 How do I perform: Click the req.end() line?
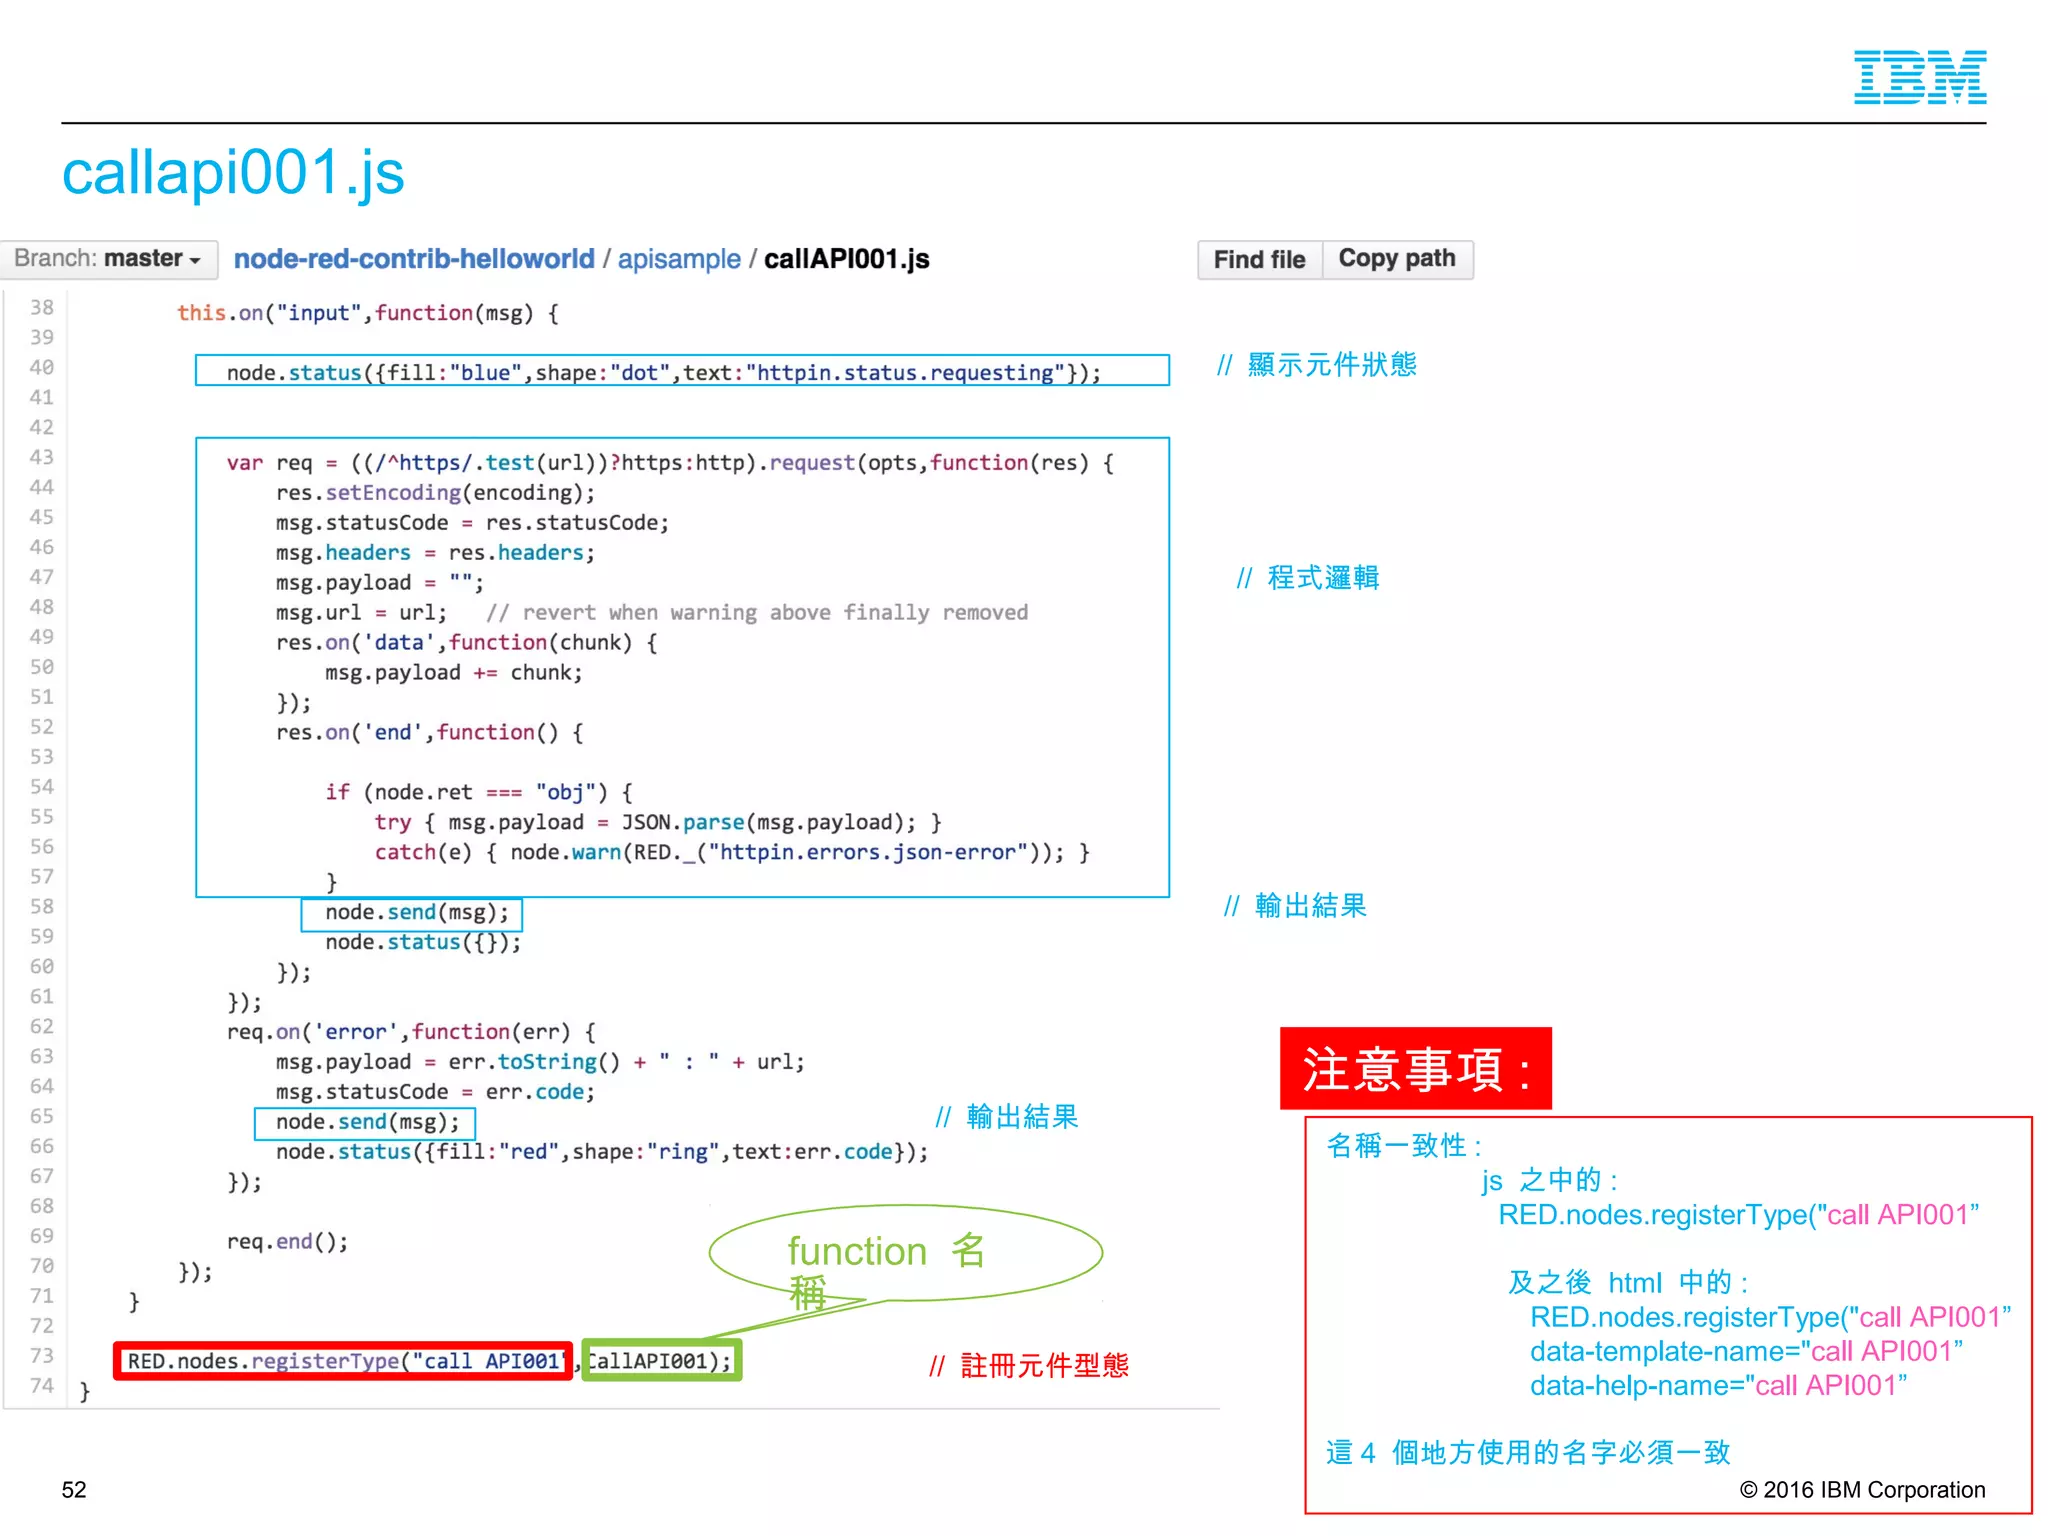coord(287,1242)
